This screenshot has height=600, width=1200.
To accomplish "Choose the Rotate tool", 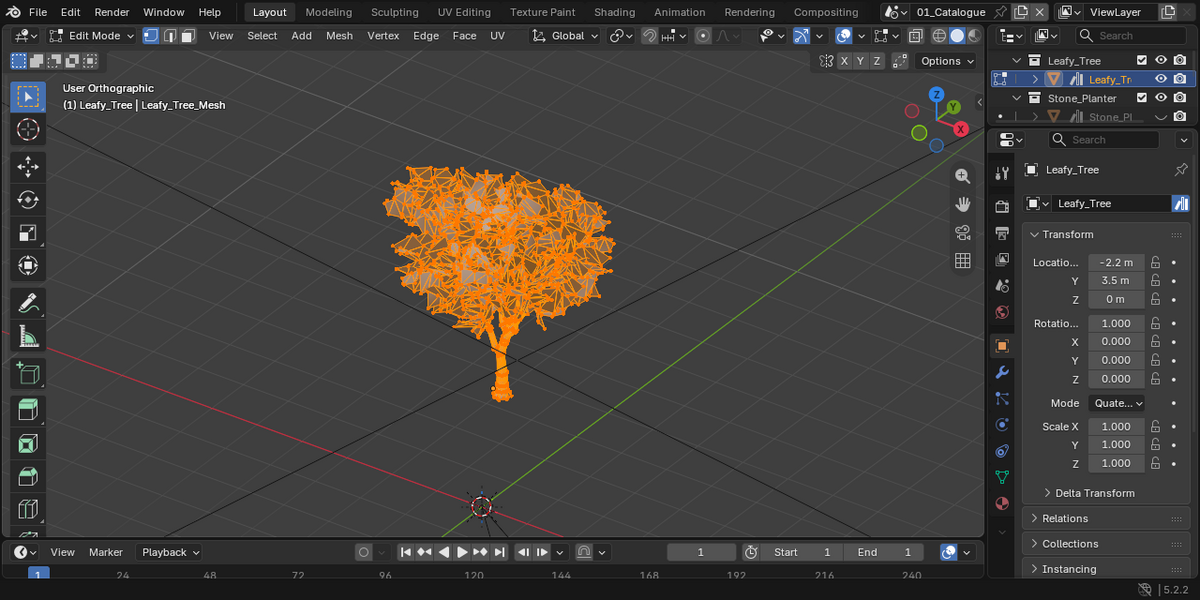I will 28,200.
